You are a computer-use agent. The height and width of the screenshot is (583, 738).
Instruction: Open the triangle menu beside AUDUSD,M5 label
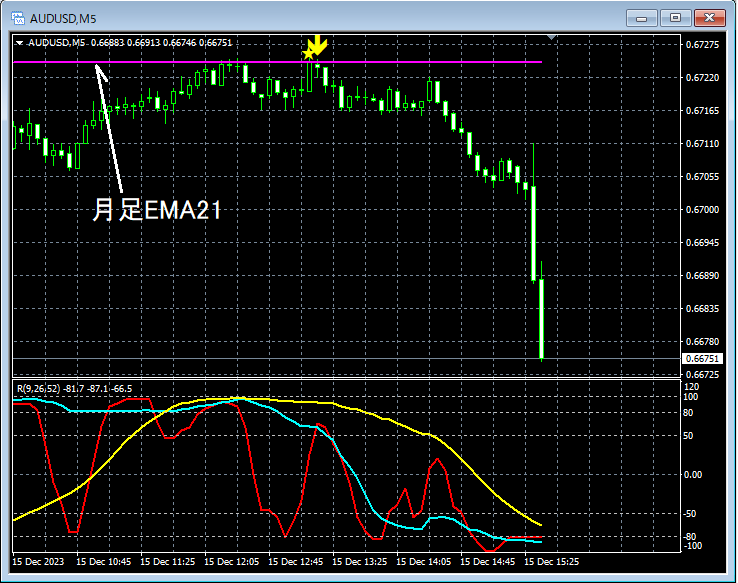[x=19, y=42]
